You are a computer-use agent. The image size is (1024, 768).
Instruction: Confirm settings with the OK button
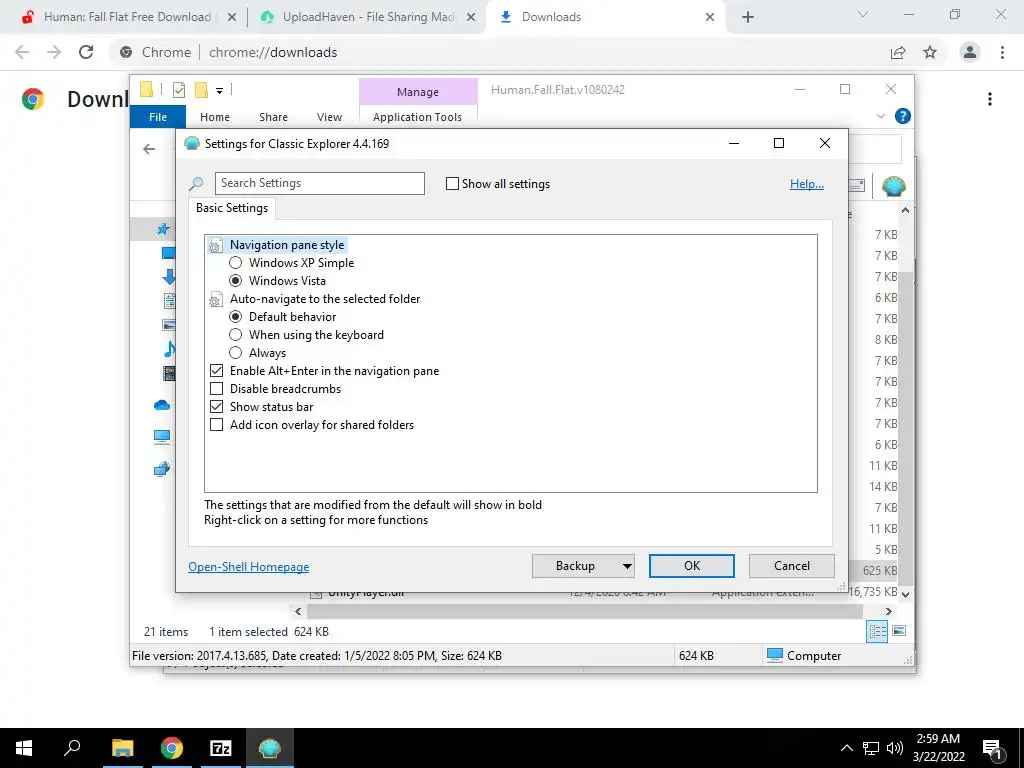[x=692, y=566]
